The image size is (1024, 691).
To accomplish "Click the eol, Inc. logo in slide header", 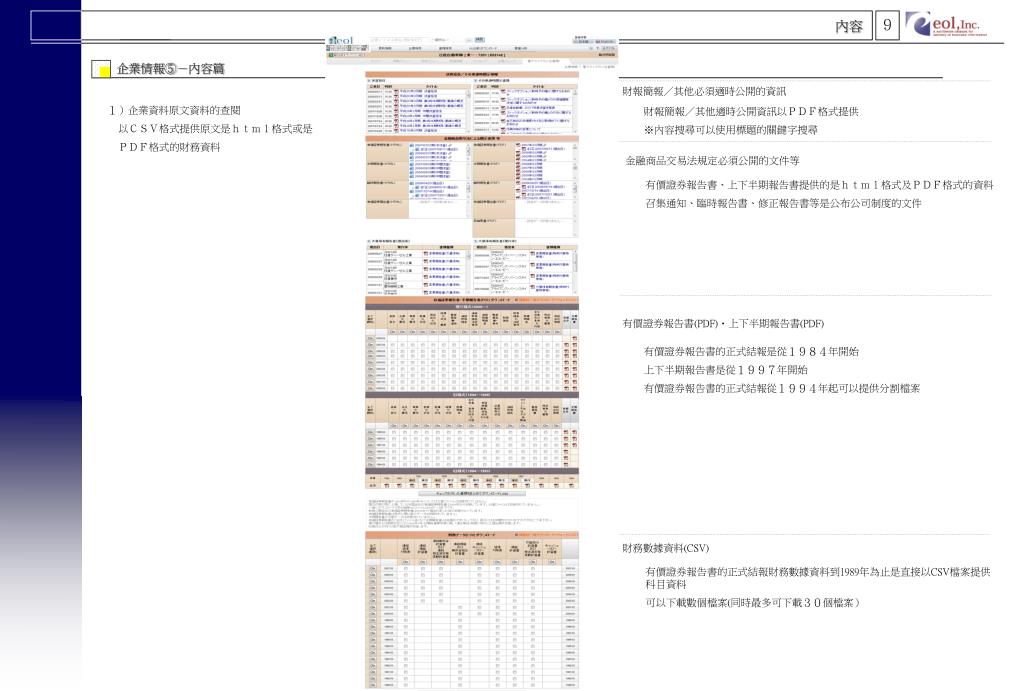I will pyautogui.click(x=946, y=24).
